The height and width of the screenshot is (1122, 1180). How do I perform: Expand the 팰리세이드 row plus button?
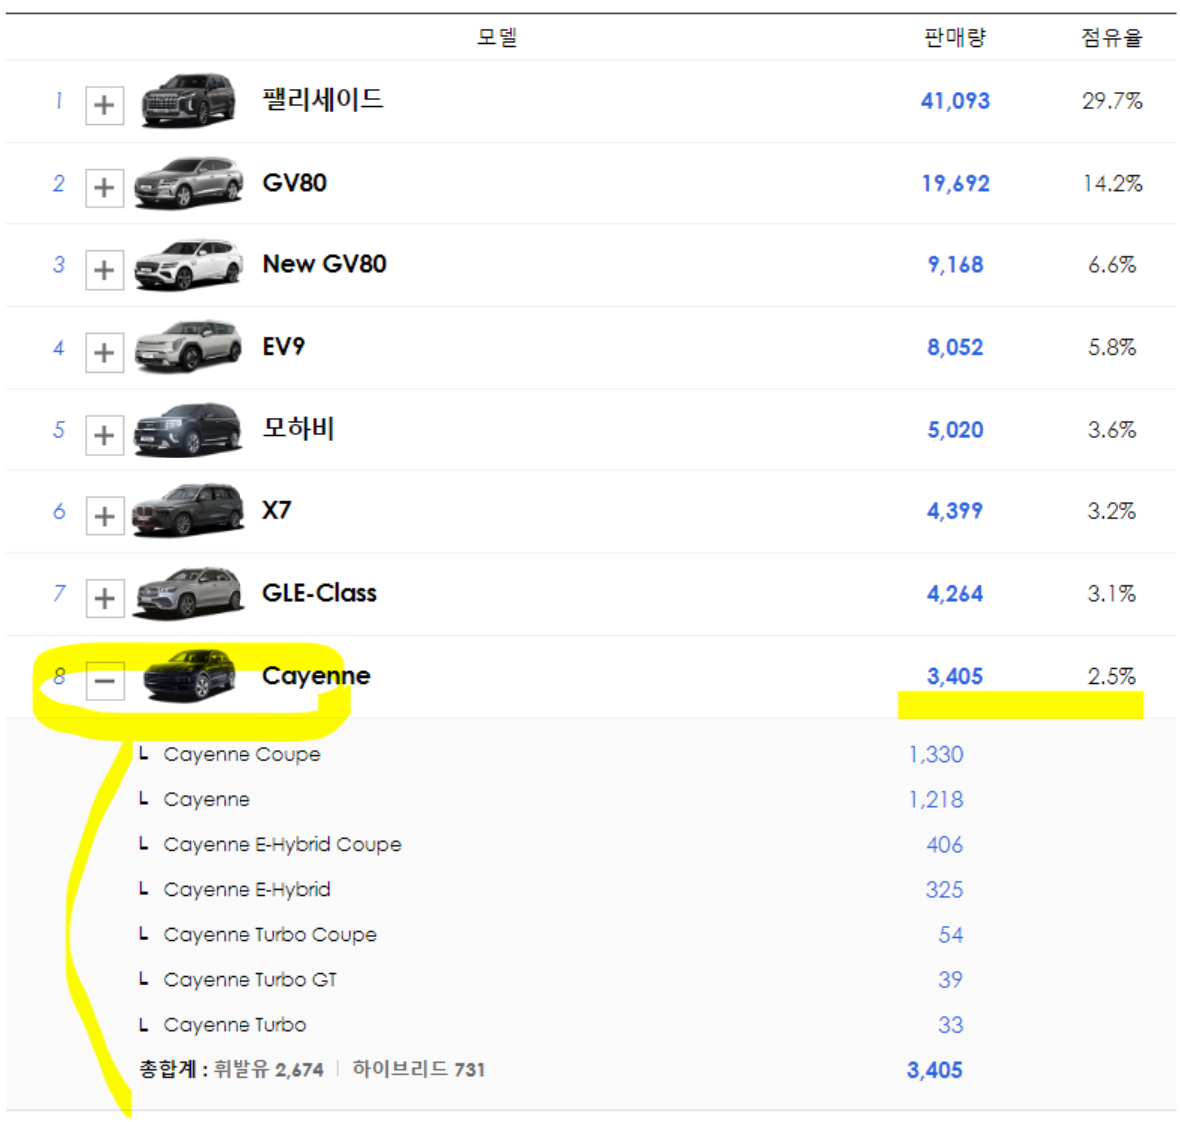pos(105,105)
